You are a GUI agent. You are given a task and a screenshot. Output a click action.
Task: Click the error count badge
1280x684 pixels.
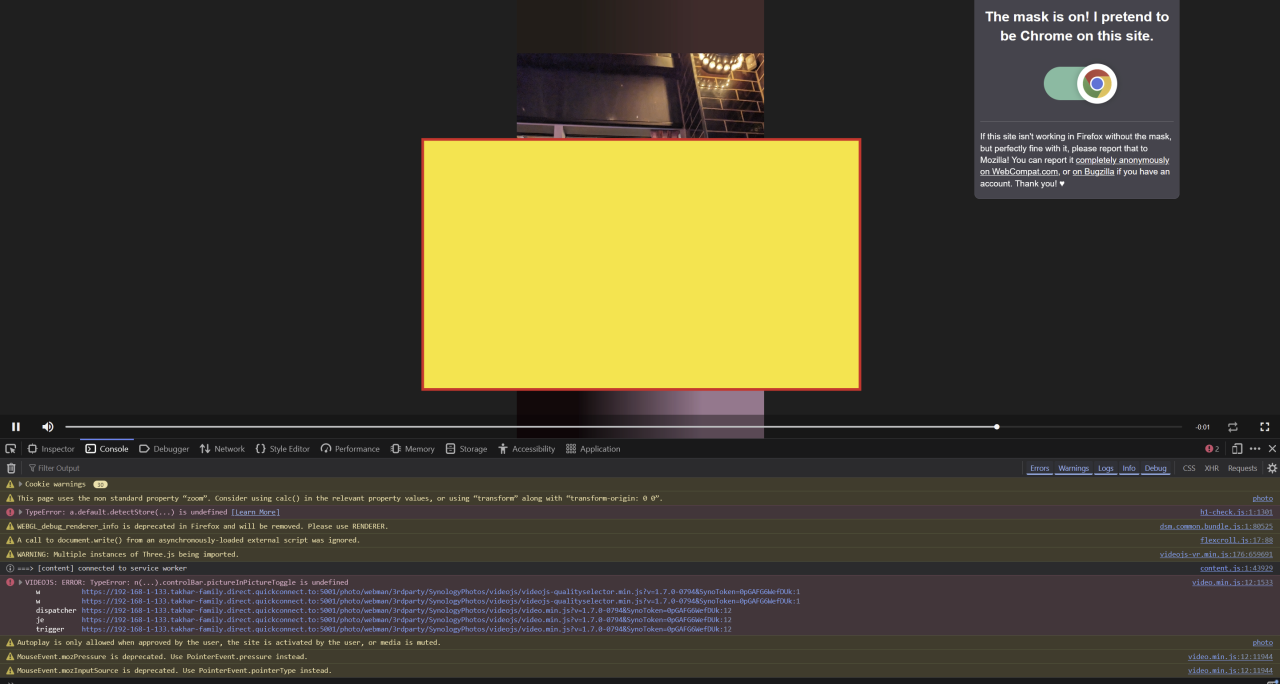[x=1212, y=449]
